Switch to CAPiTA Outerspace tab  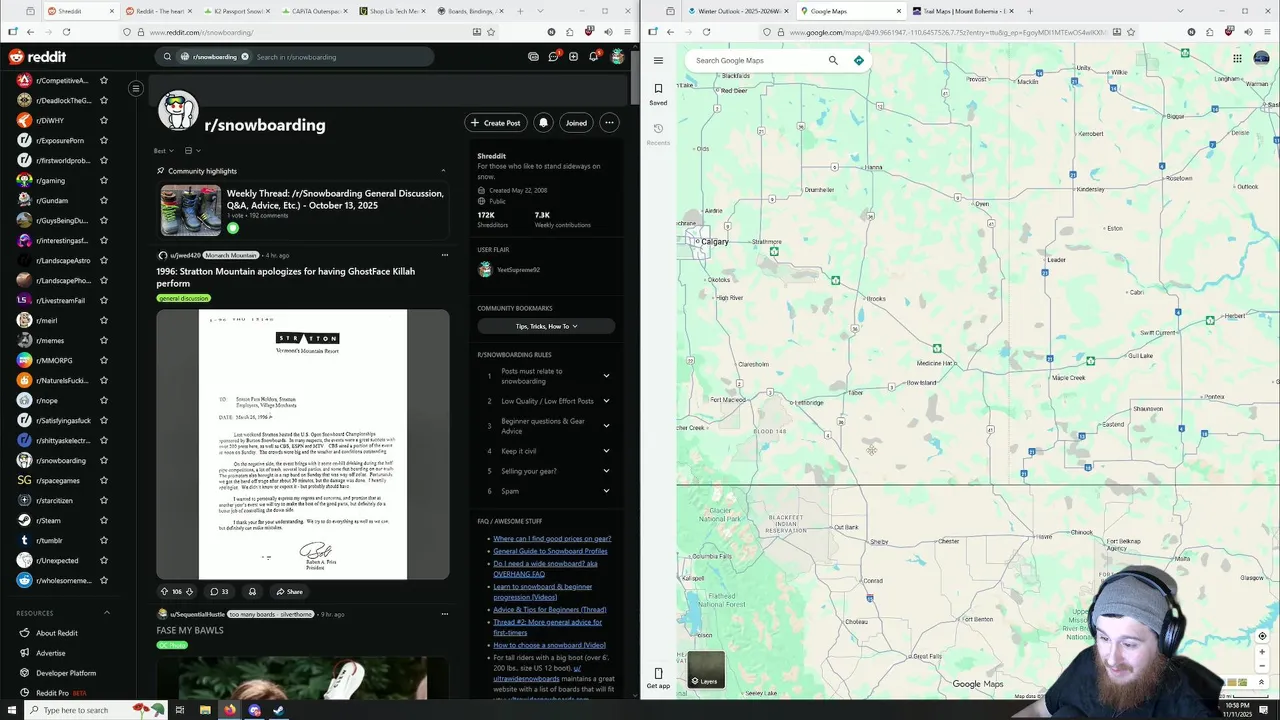click(316, 11)
